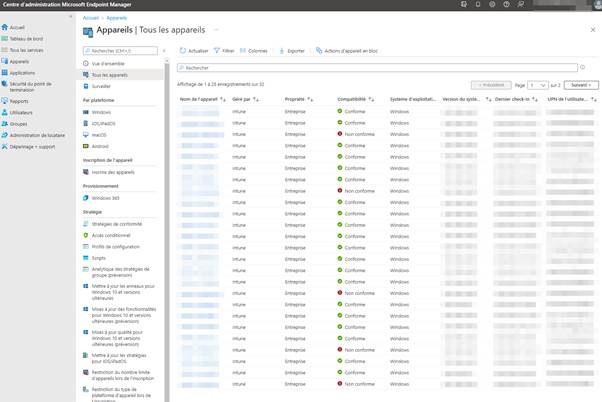
Task: Sort by Compatibilité column
Action: (356, 99)
